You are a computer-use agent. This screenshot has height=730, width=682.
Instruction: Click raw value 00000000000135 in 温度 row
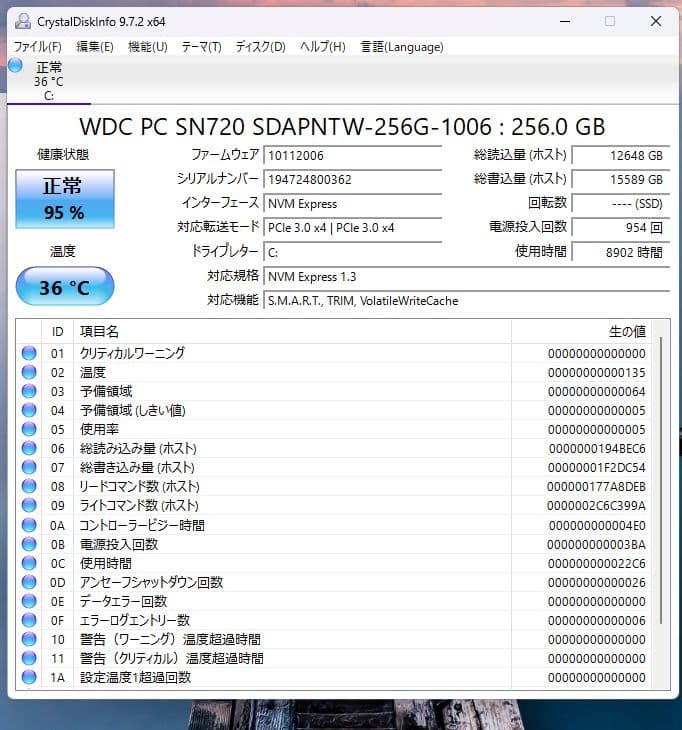click(597, 373)
